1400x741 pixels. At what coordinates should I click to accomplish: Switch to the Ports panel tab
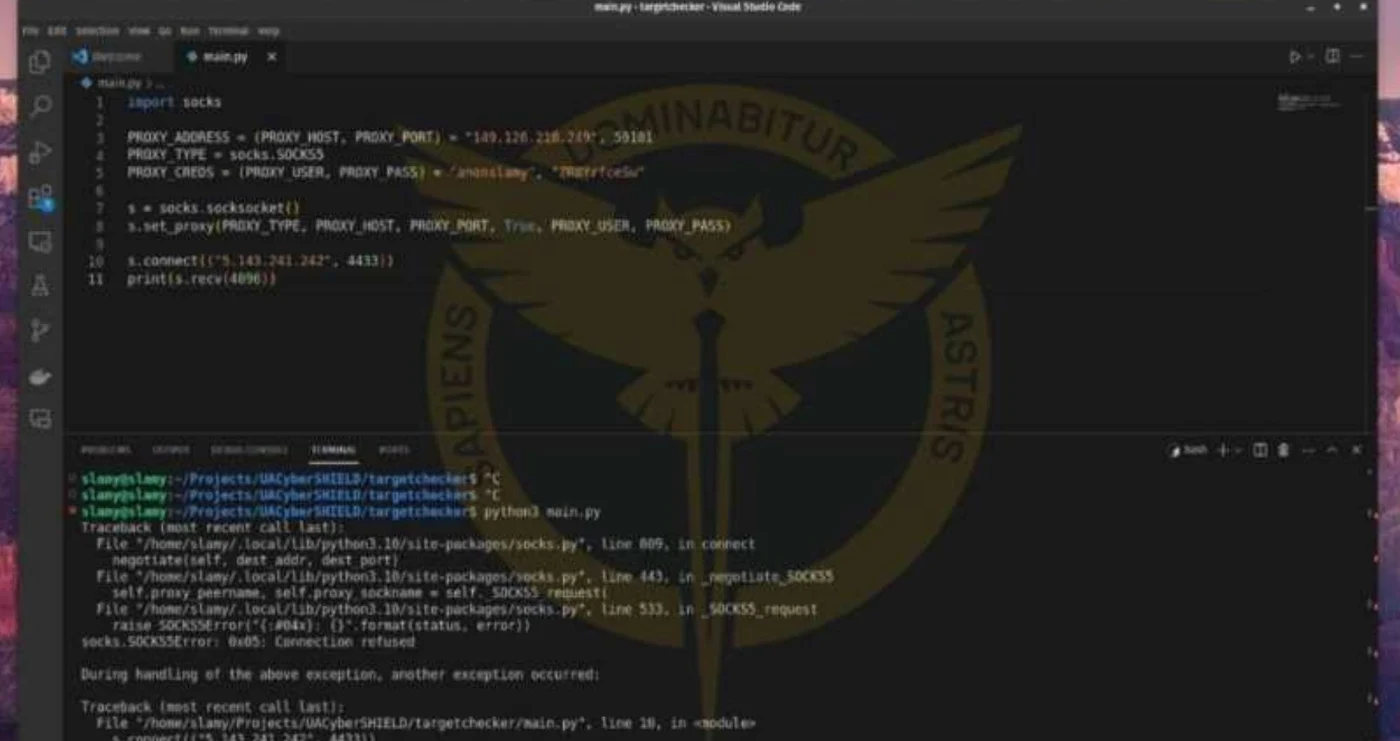(x=394, y=451)
